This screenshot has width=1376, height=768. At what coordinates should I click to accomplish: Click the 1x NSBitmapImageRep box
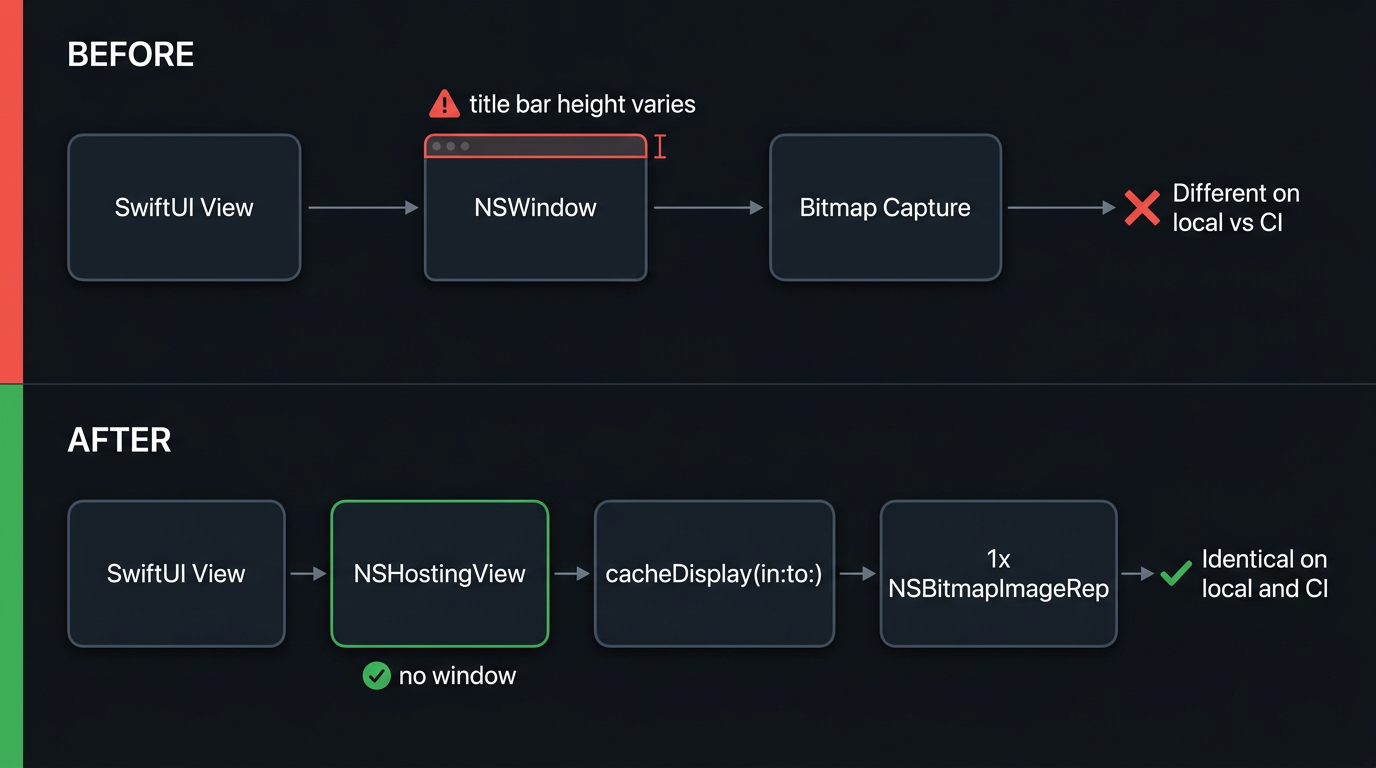998,574
